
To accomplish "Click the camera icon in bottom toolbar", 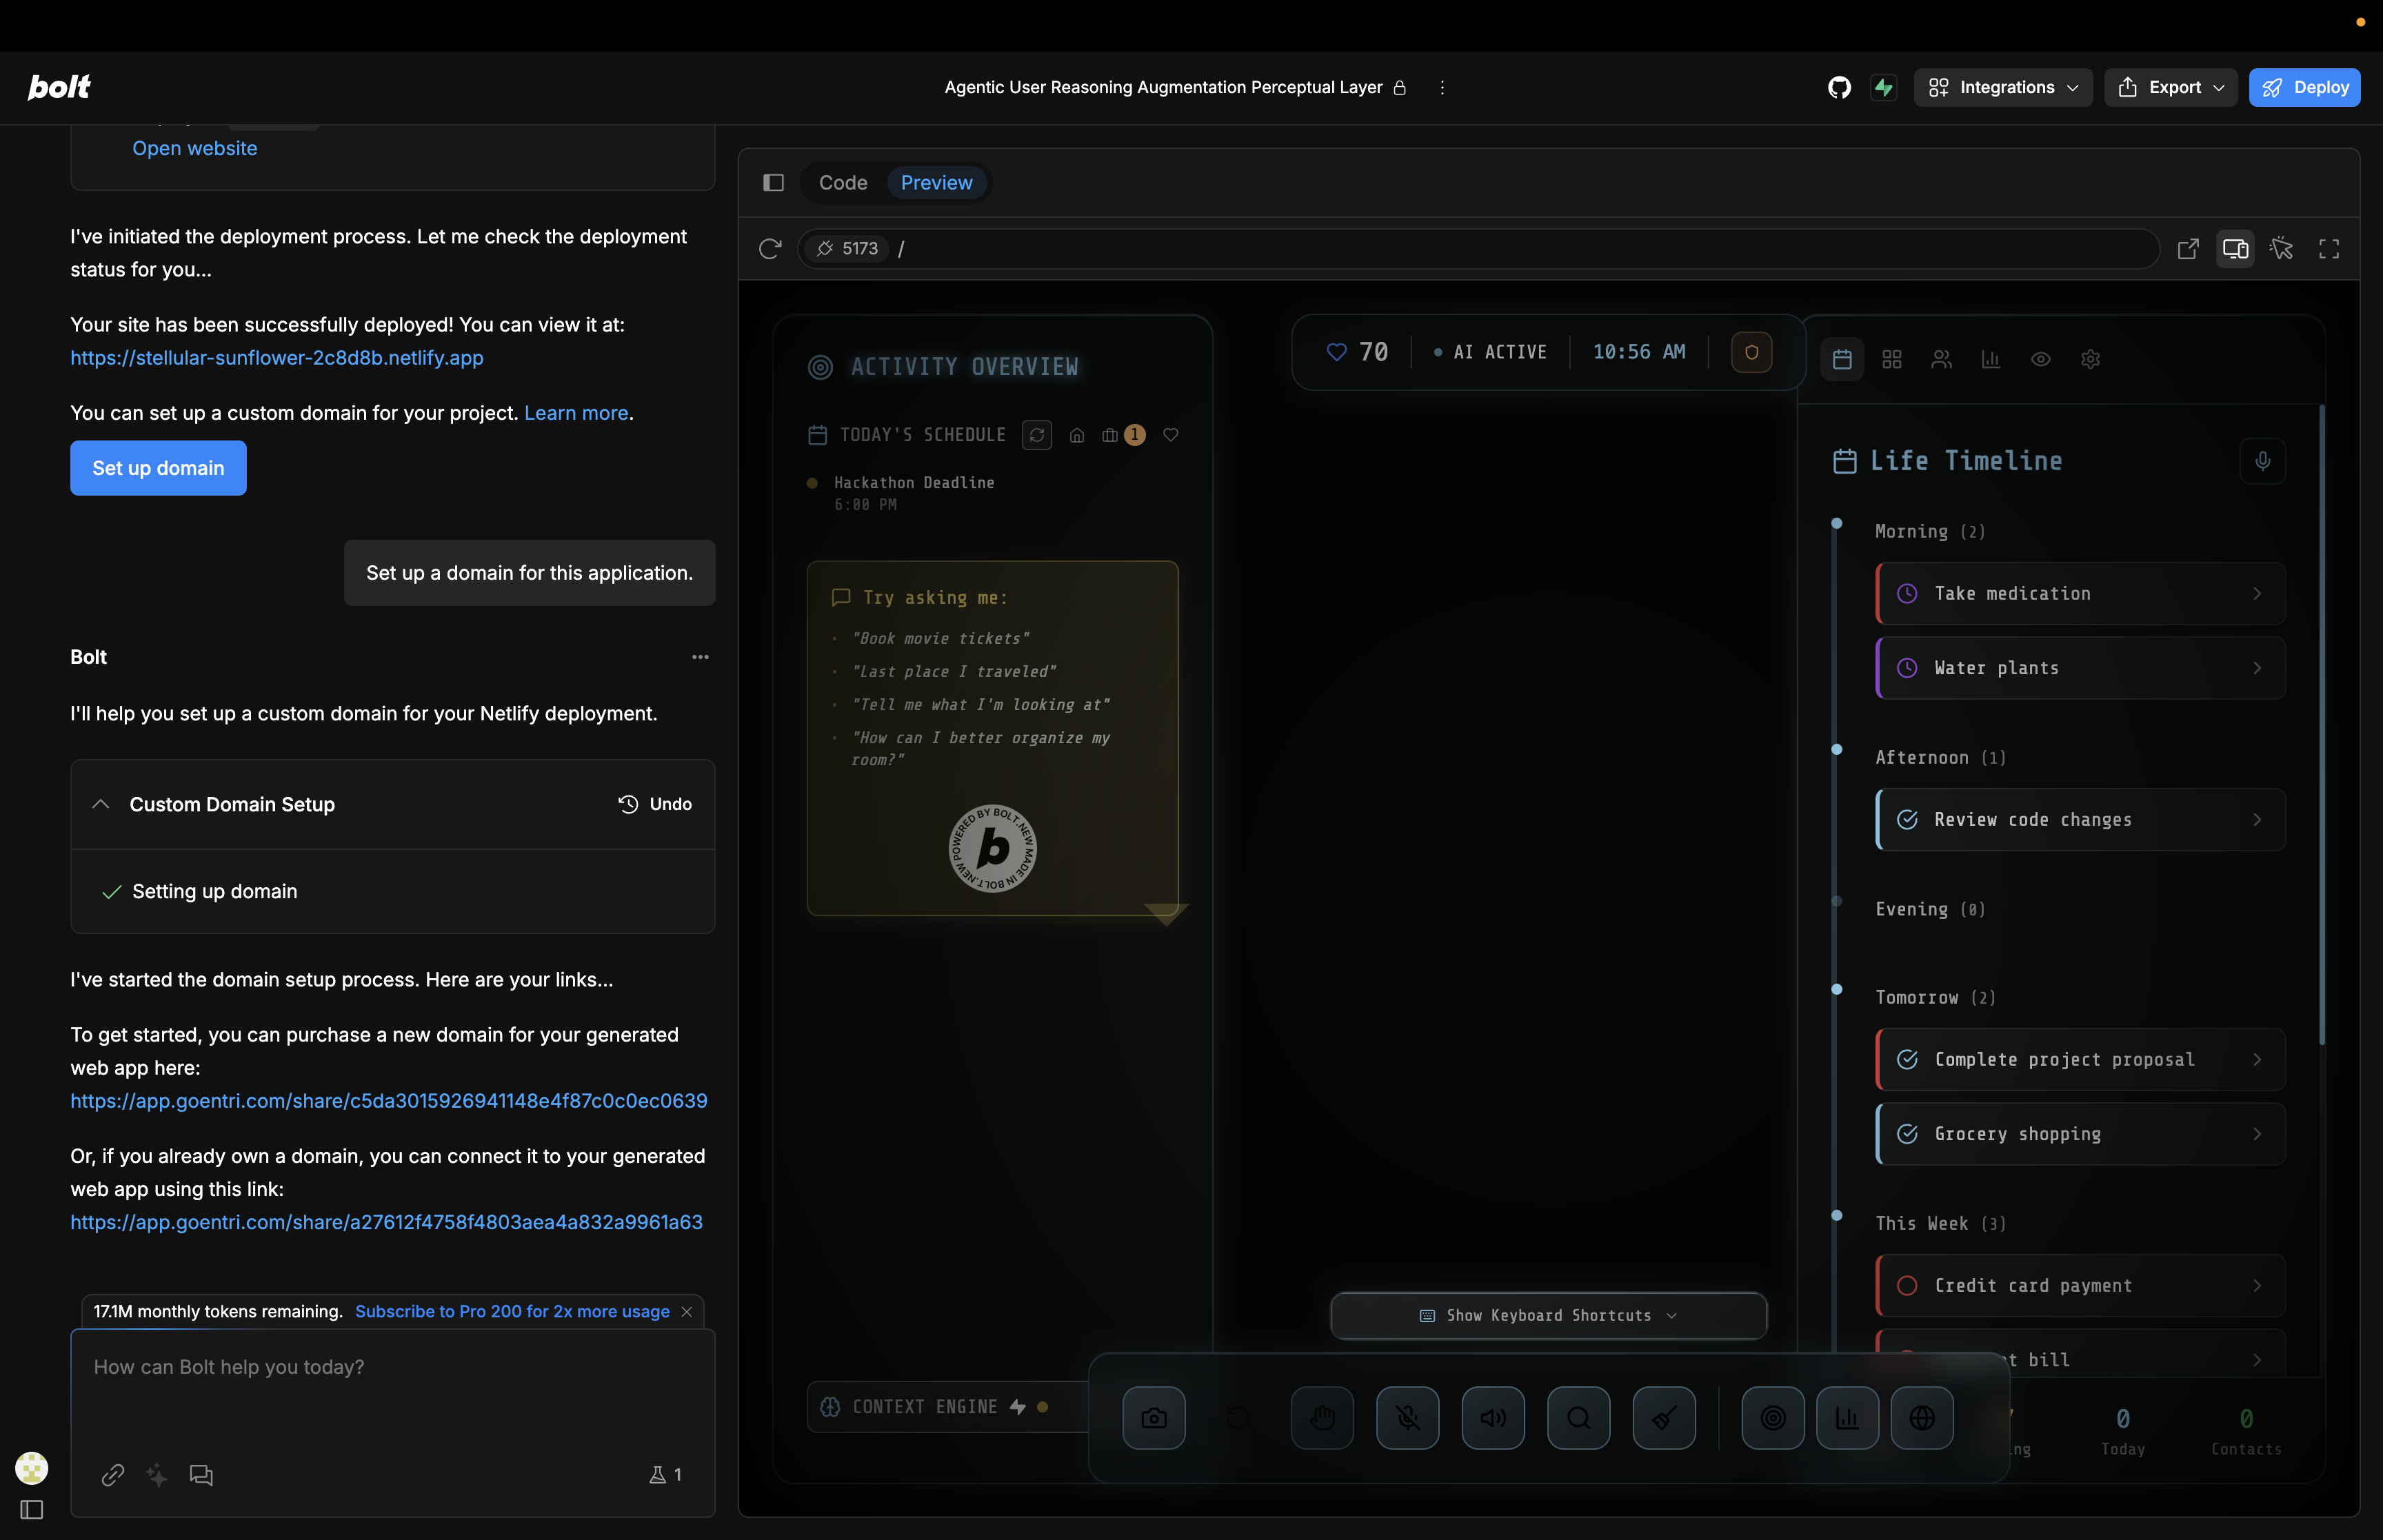I will 1153,1417.
